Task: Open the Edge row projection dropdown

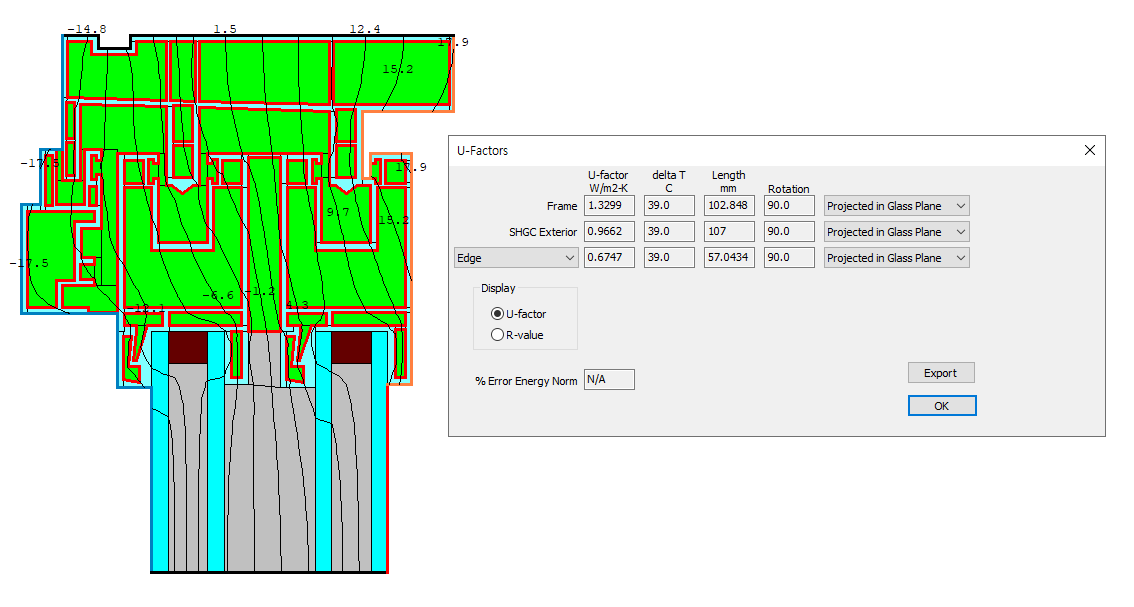Action: point(896,258)
